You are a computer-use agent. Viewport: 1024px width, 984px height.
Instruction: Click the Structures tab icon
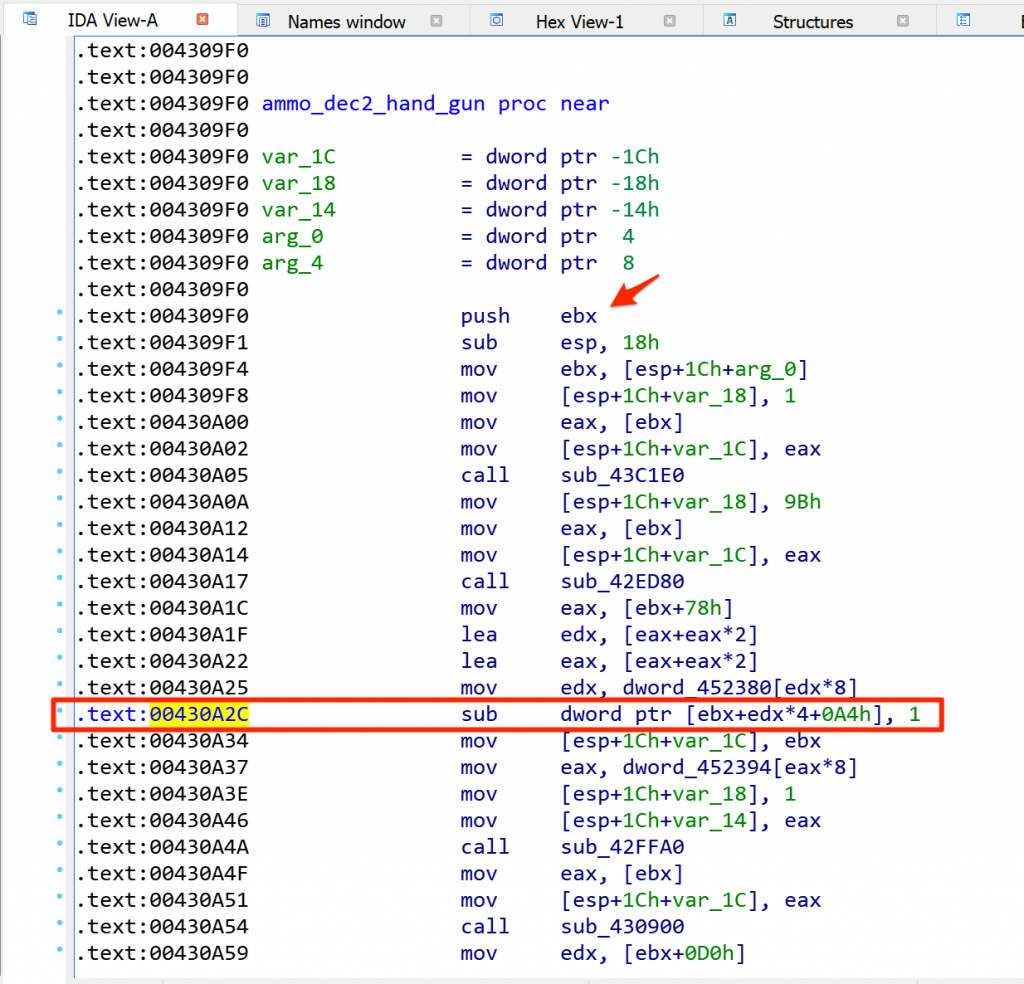point(730,21)
